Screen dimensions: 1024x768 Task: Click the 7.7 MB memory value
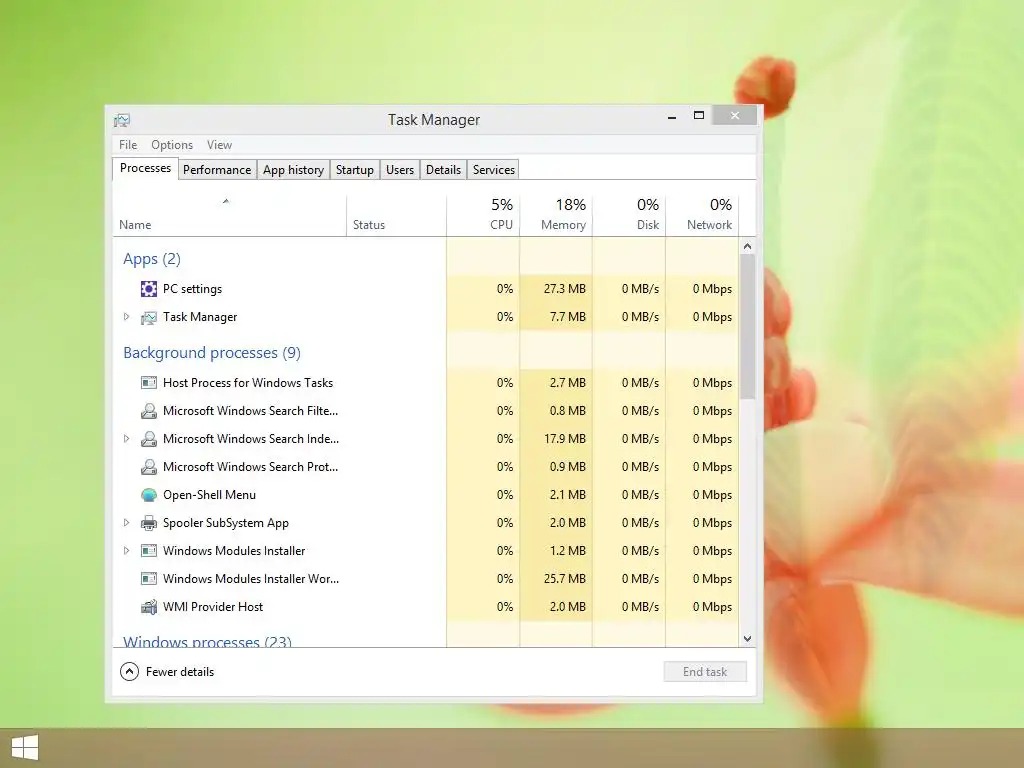point(568,317)
